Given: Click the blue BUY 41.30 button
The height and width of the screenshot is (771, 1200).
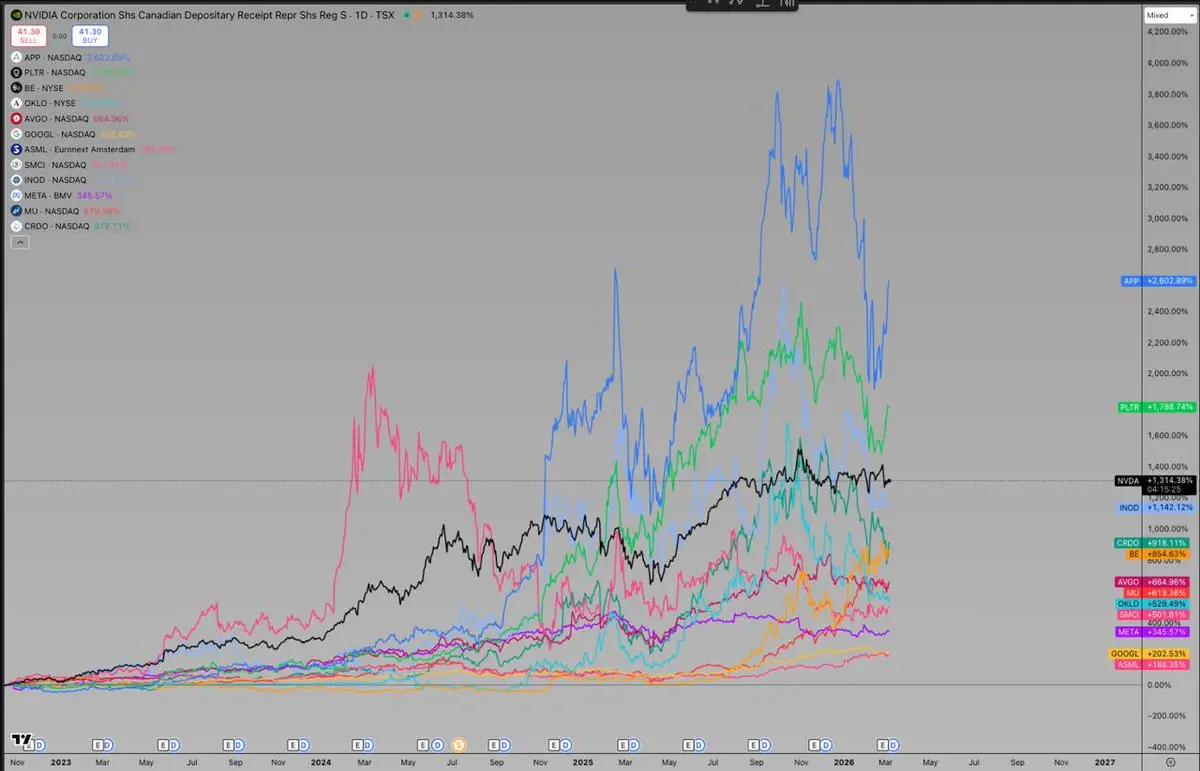Looking at the screenshot, I should click(x=89, y=36).
